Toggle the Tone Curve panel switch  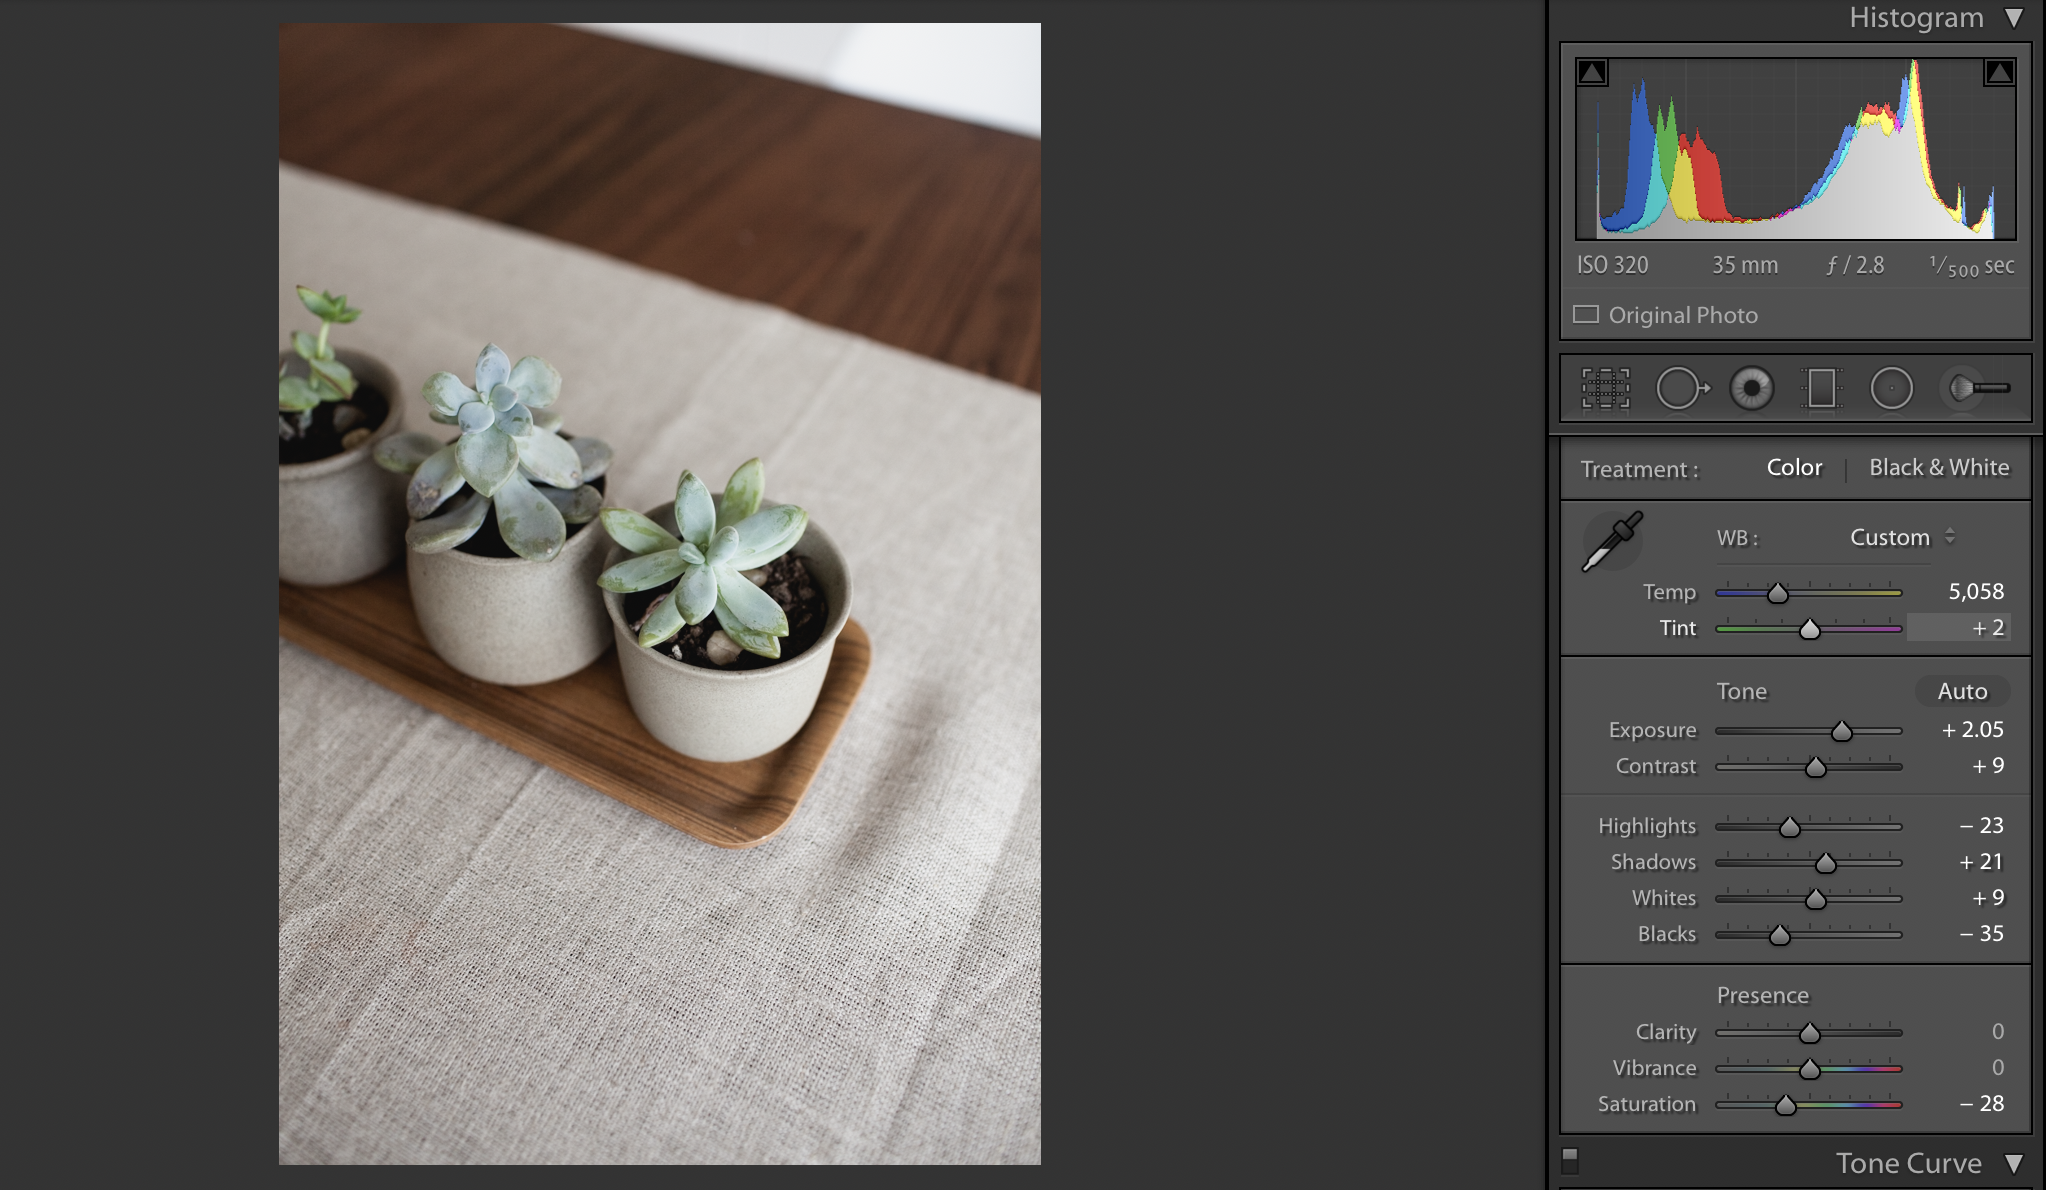[1570, 1160]
